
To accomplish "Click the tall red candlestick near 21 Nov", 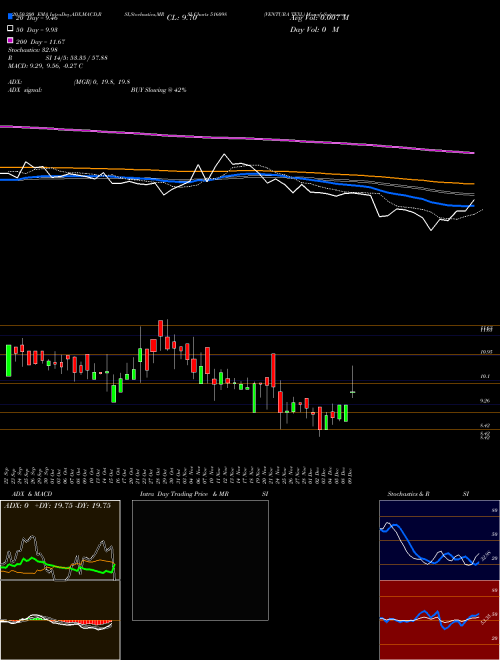I will (x=273, y=370).
